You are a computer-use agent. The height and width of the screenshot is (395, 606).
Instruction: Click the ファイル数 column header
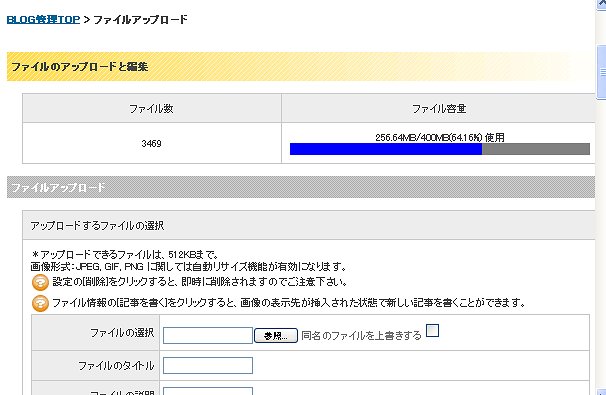pyautogui.click(x=152, y=109)
